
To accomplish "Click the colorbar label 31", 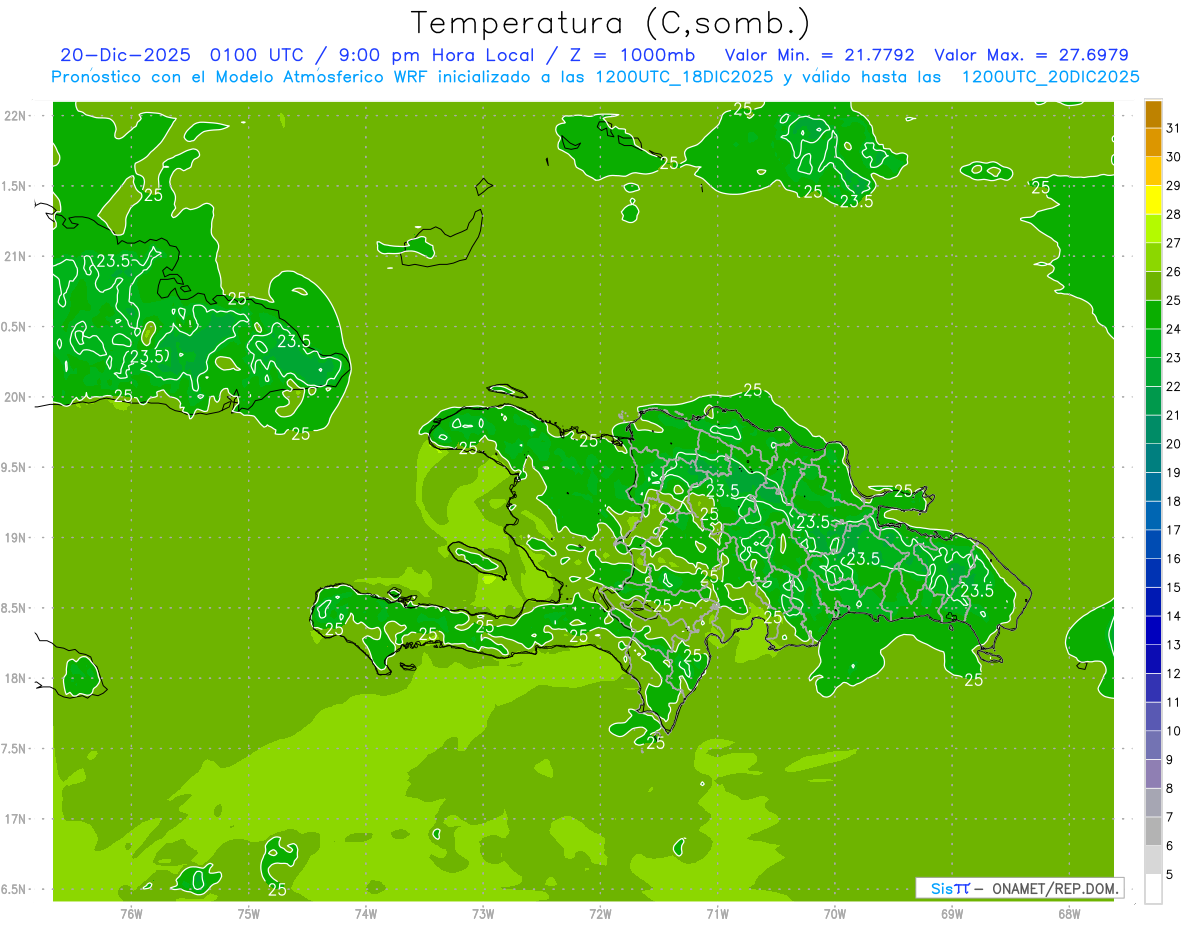I will 1173,128.
